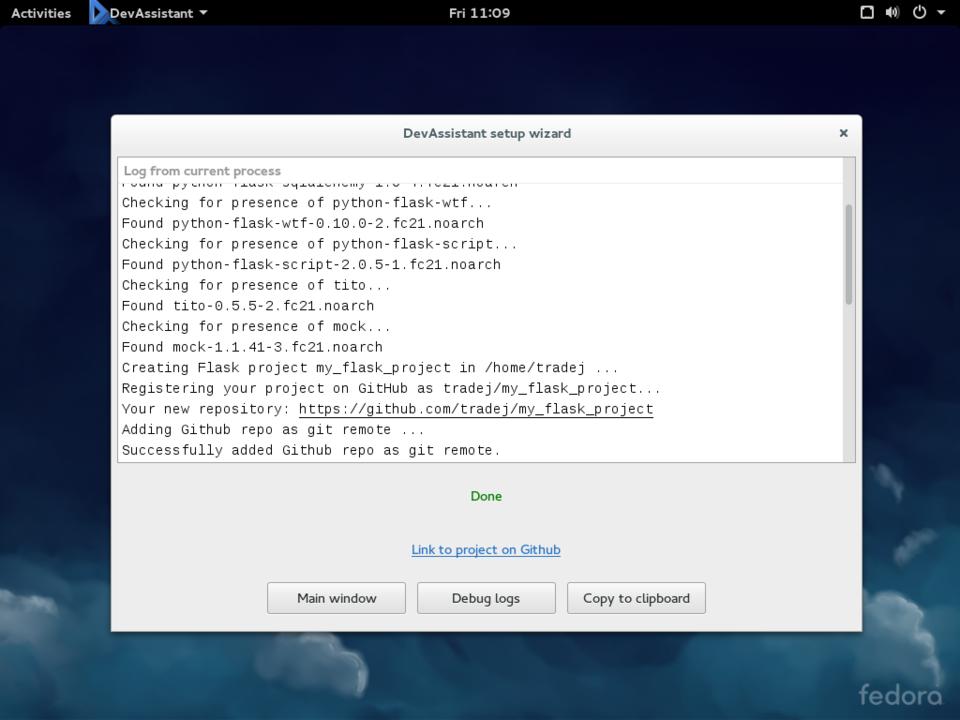Click the wired network icon in system tray

pyautogui.click(x=867, y=13)
